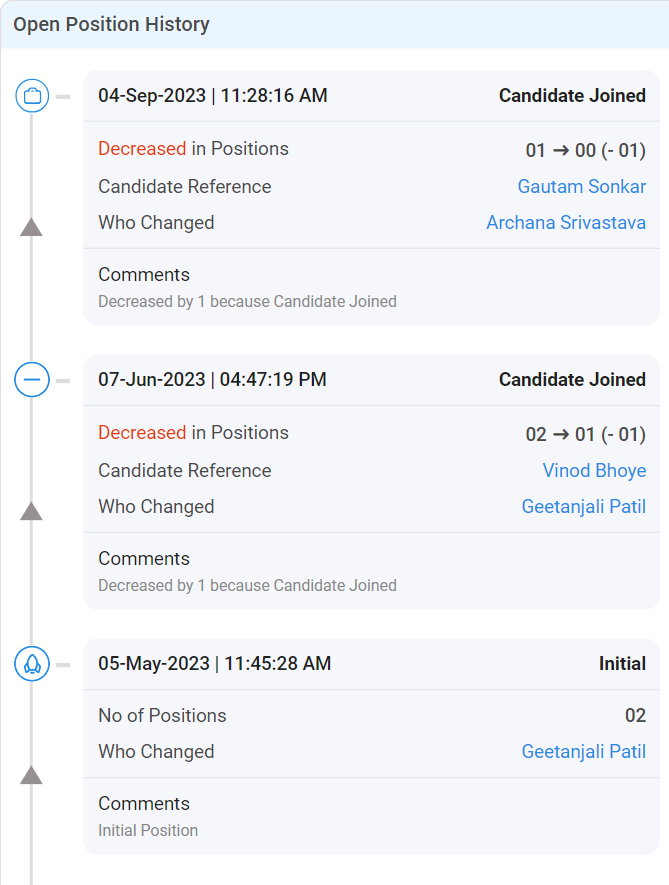669x885 pixels.
Task: Click the Initial status label
Action: (622, 664)
